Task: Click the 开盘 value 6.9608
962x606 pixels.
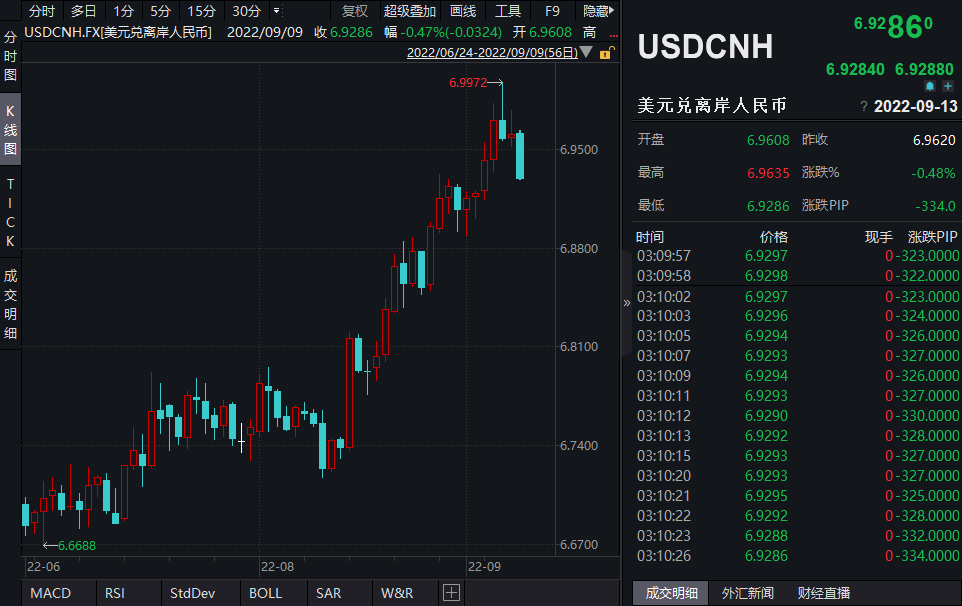Action: [x=768, y=140]
